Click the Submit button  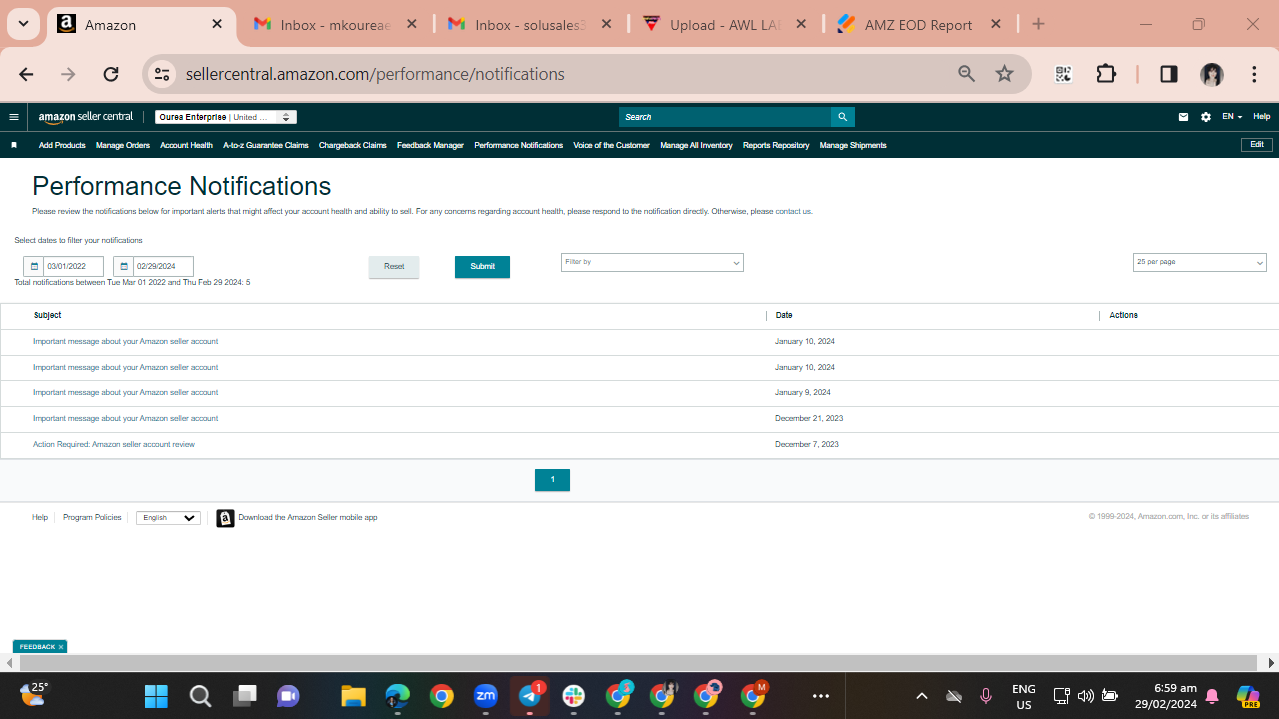(x=482, y=267)
